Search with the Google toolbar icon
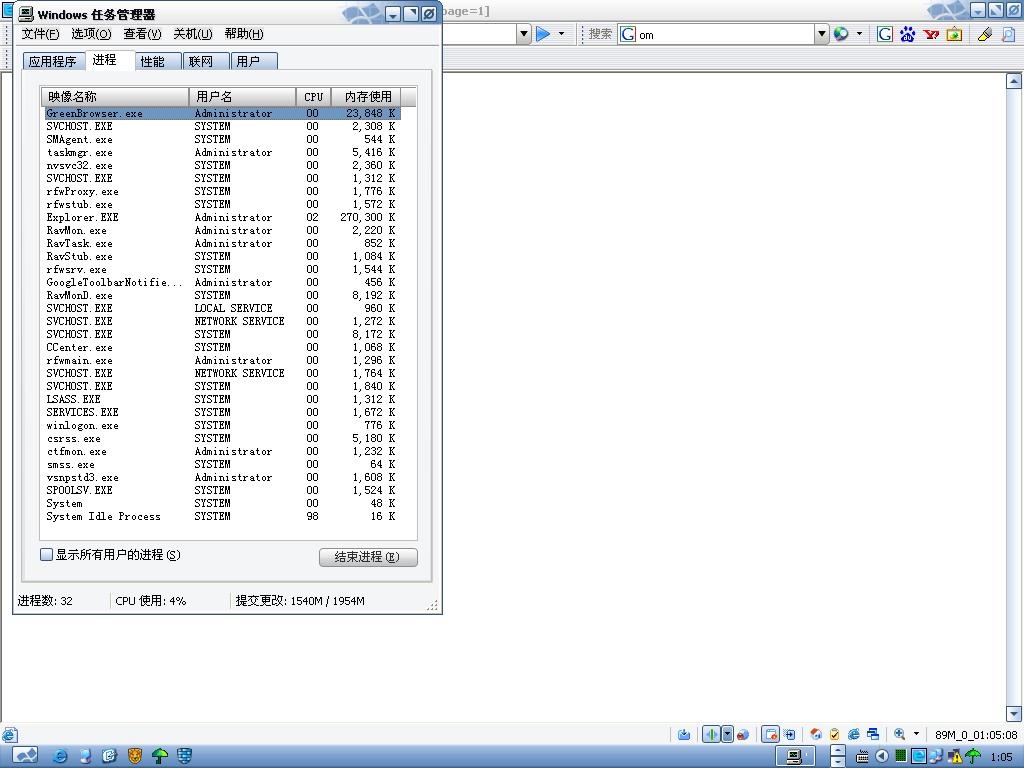Viewport: 1024px width, 768px height. click(885, 34)
